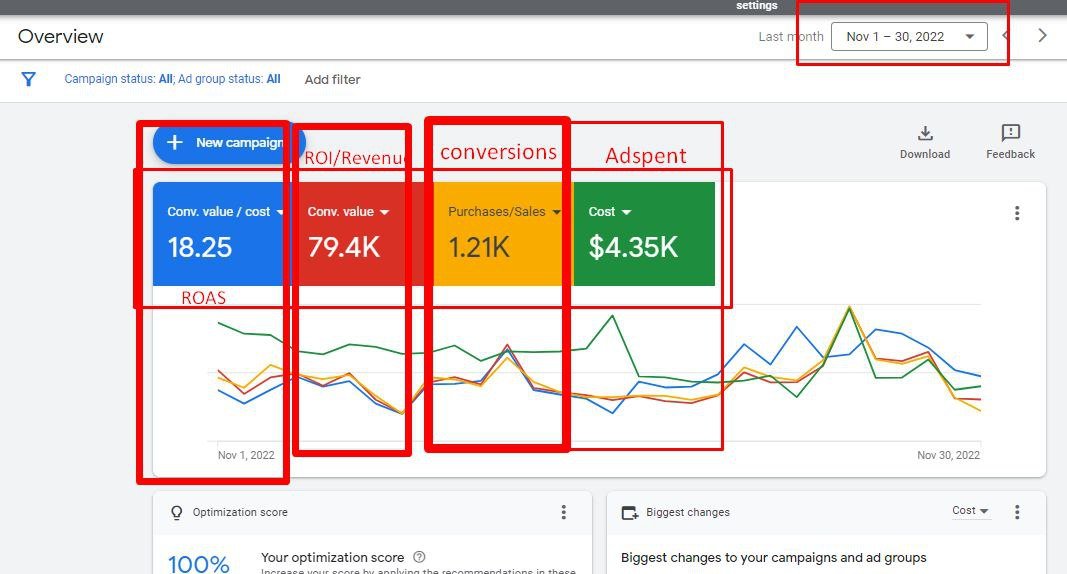Open the green Cost metric dropdown

click(627, 212)
